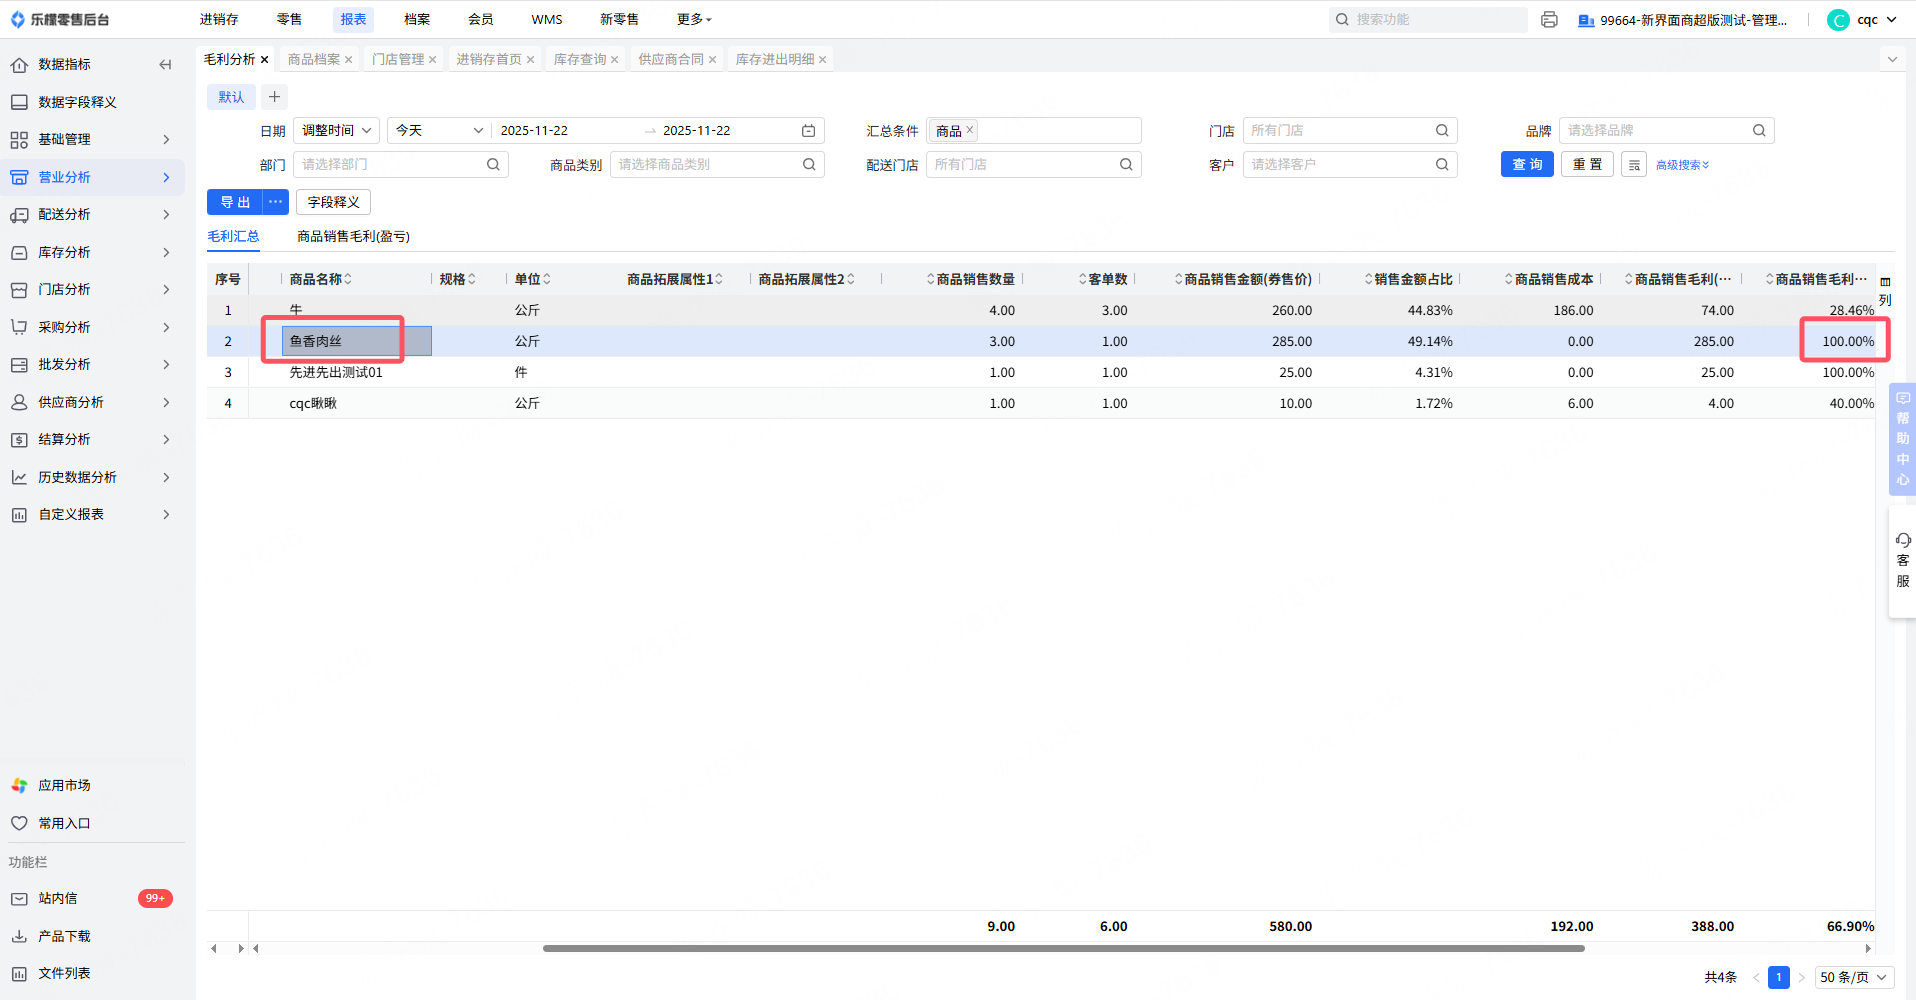
Task: Switch to 商品销售毛利(盈亏) tab
Action: pos(353,237)
